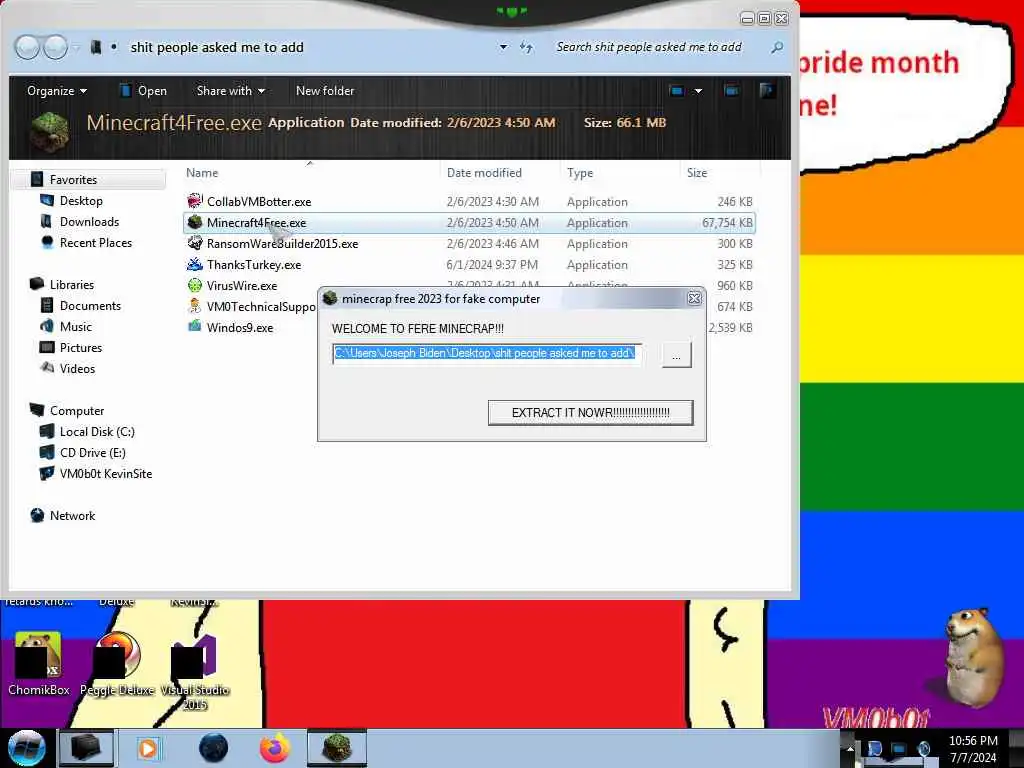The height and width of the screenshot is (768, 1024).
Task: Expand the Share with menu
Action: pos(231,91)
